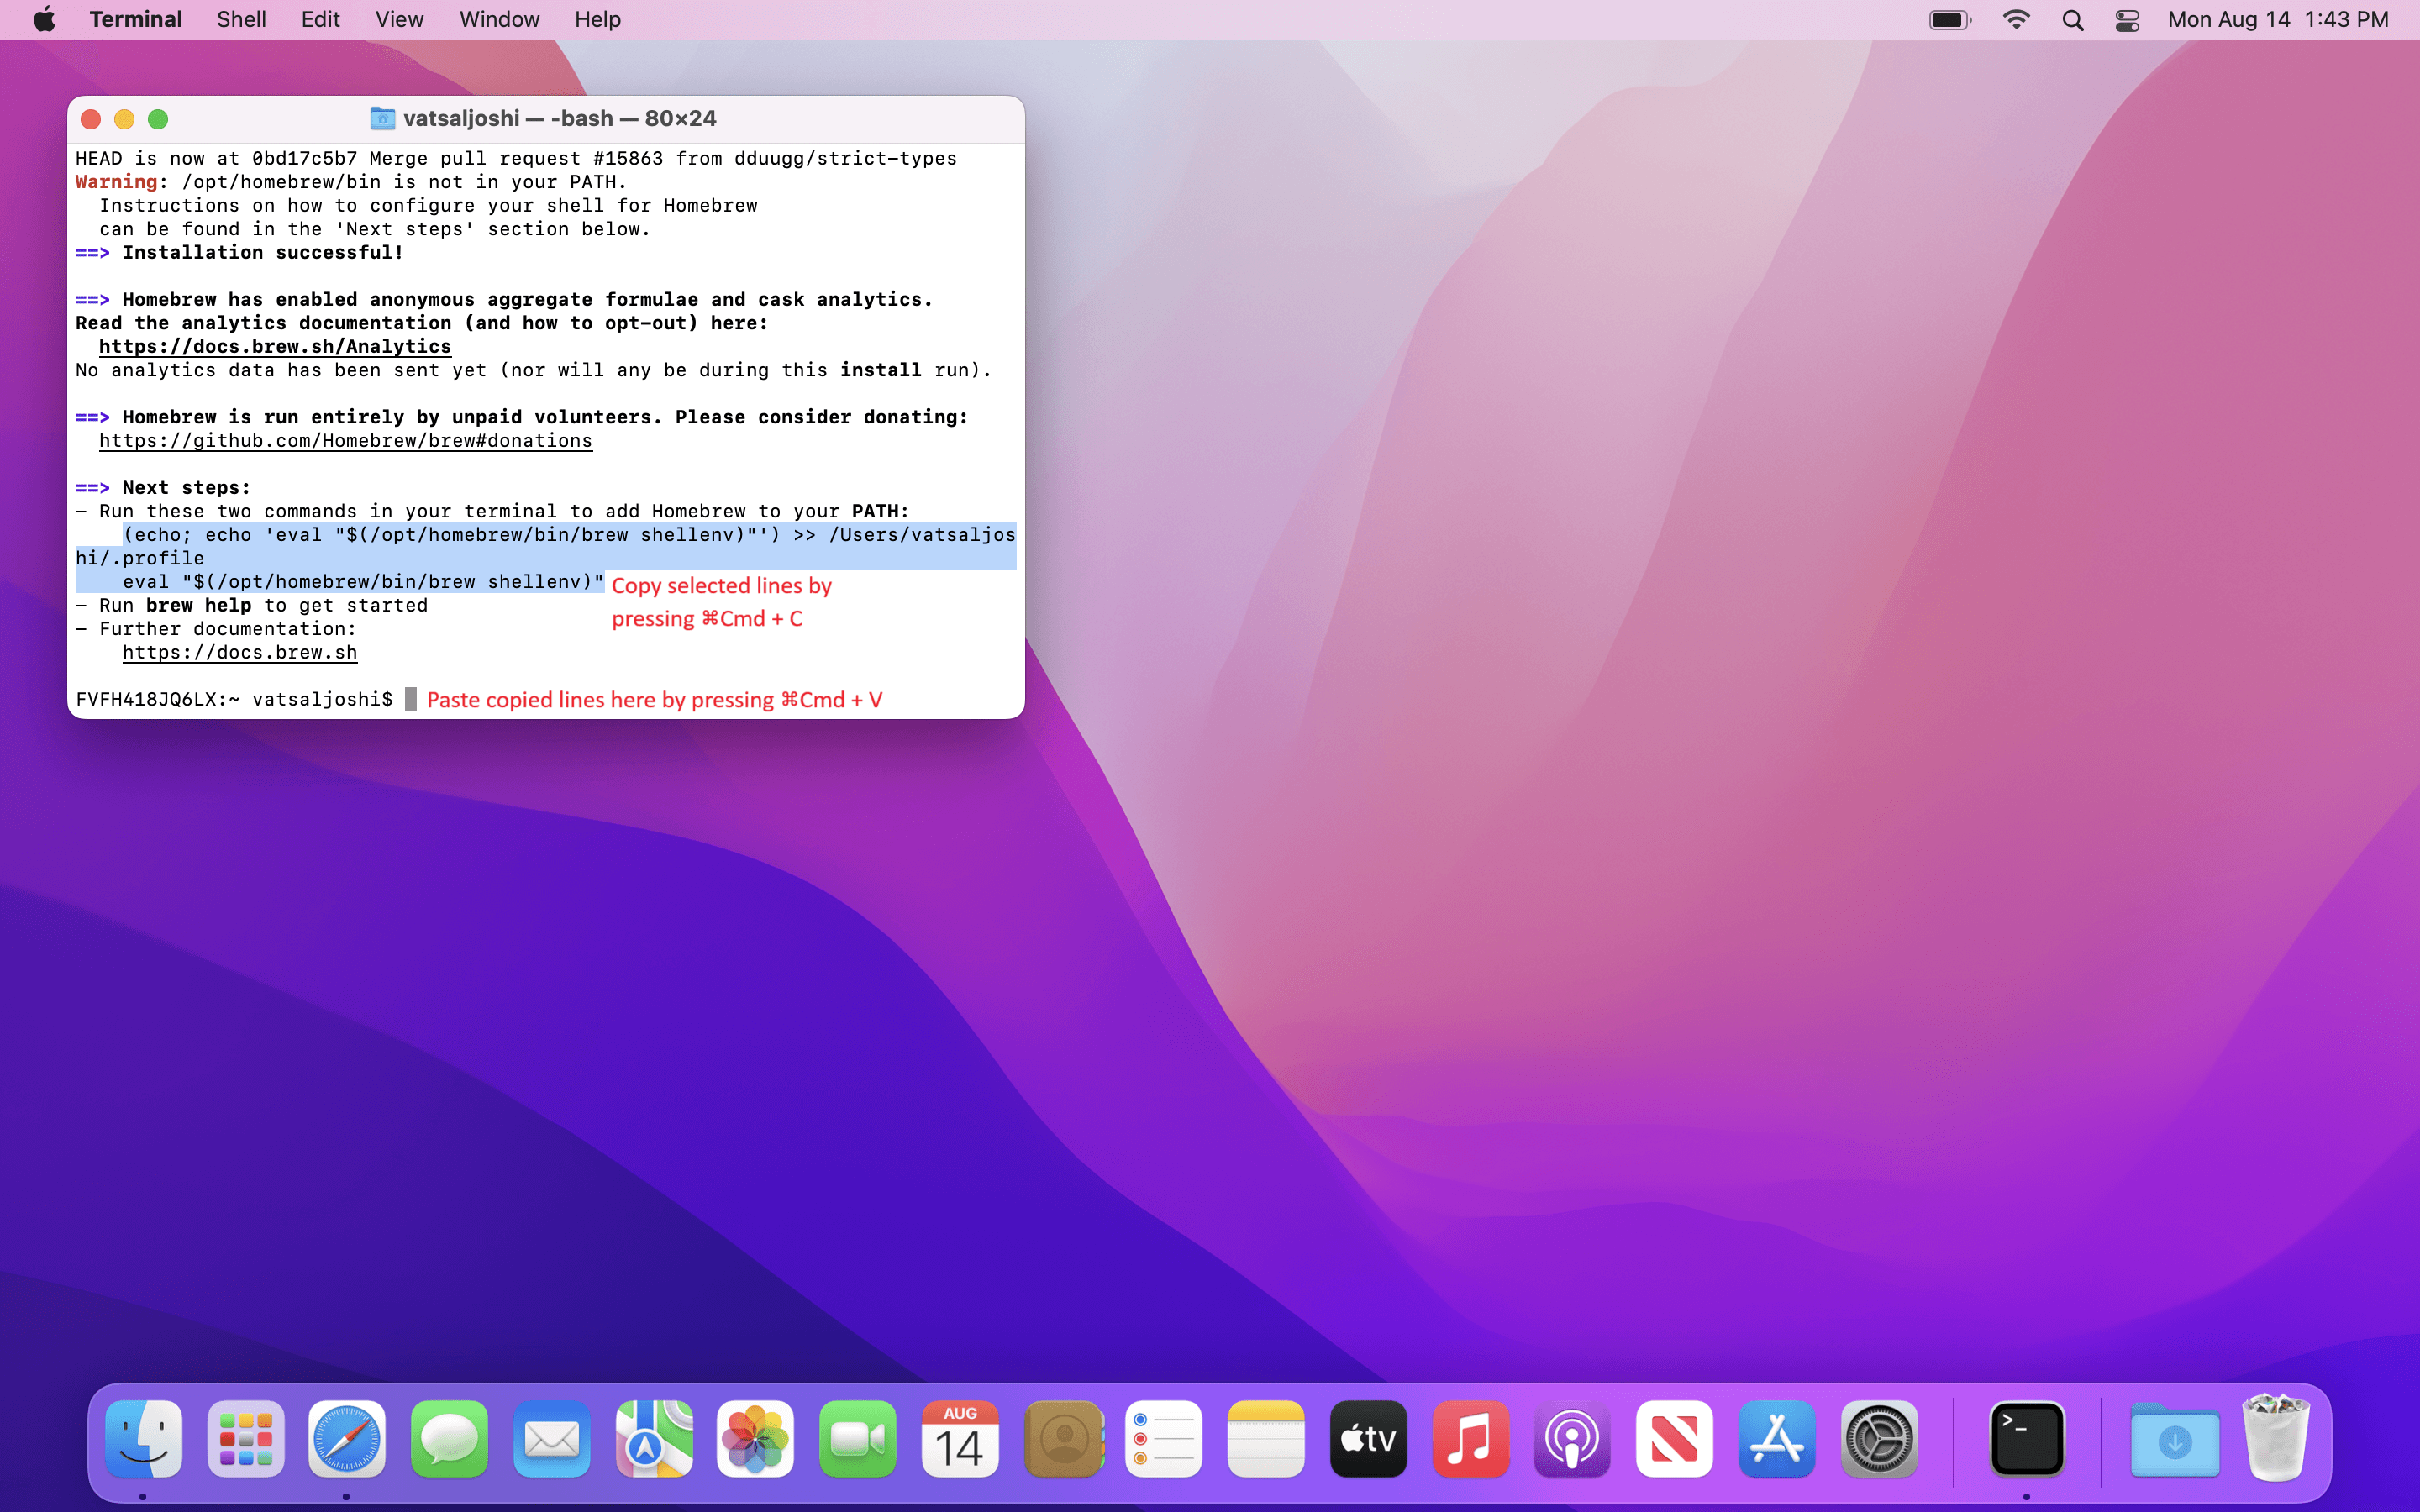Open the Terminal icon in the dock

pyautogui.click(x=2026, y=1440)
